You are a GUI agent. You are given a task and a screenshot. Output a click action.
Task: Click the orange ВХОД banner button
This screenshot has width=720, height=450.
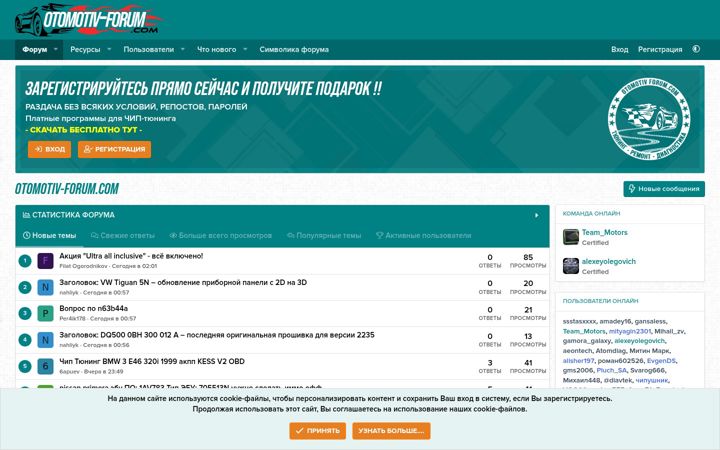[x=50, y=149]
